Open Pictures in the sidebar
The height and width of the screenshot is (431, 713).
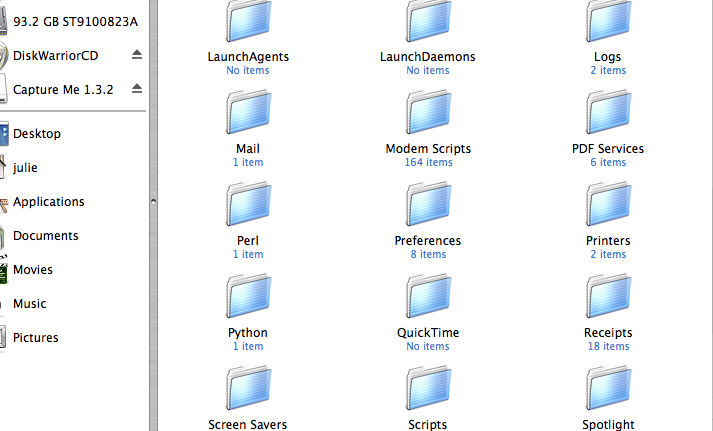(35, 338)
